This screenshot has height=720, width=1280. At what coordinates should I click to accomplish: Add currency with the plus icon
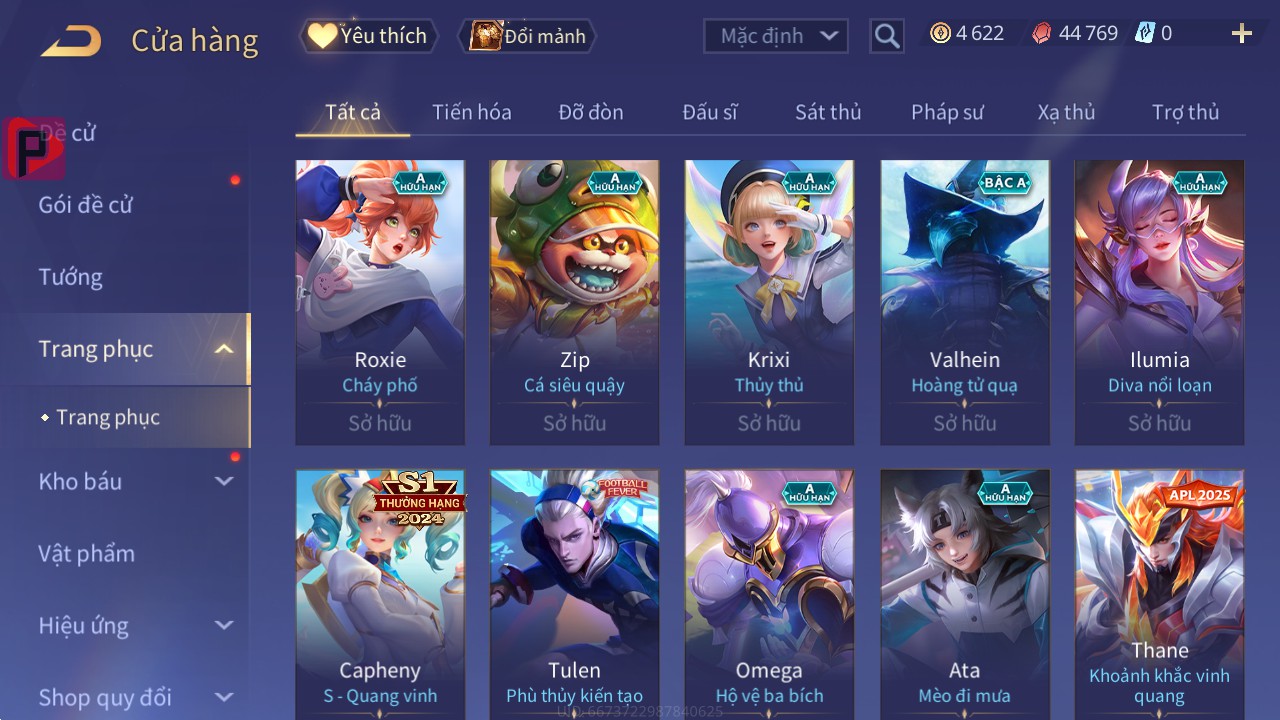click(x=1242, y=34)
